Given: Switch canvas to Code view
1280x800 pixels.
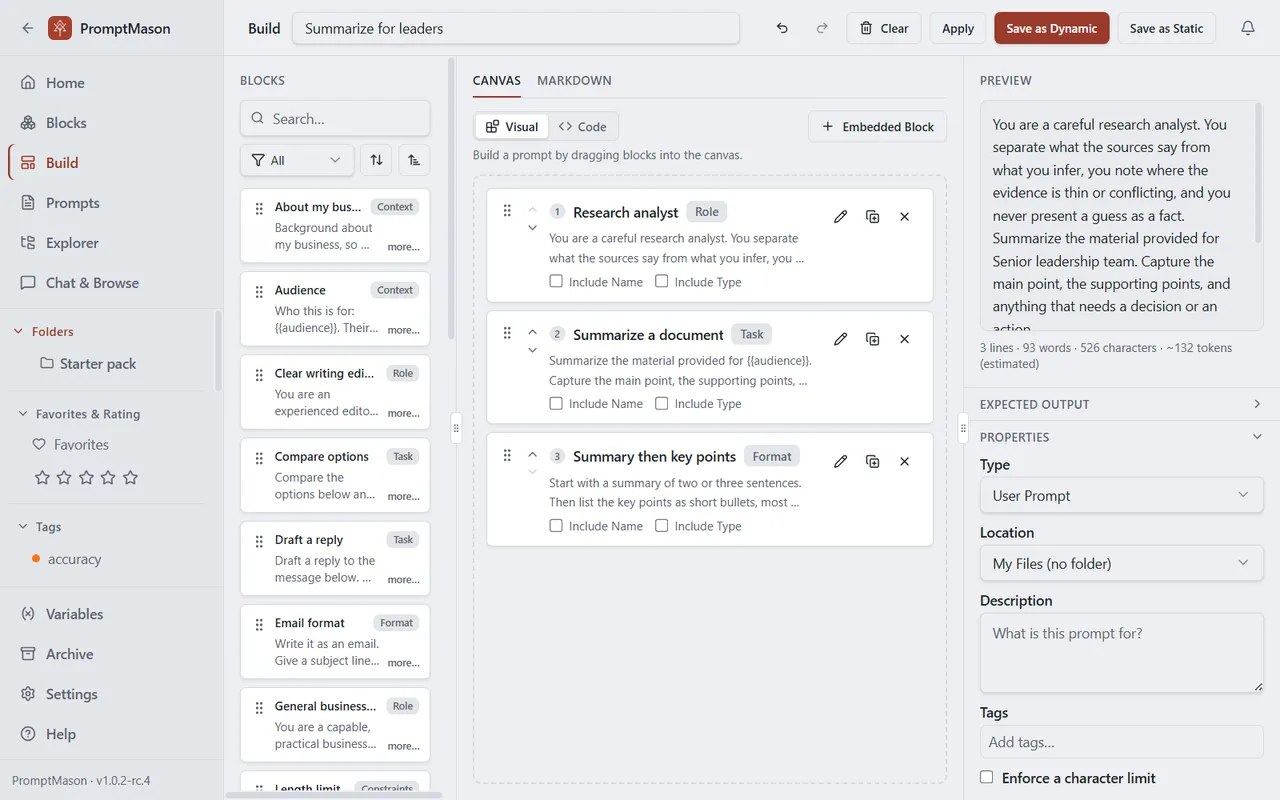Looking at the screenshot, I should tap(583, 127).
